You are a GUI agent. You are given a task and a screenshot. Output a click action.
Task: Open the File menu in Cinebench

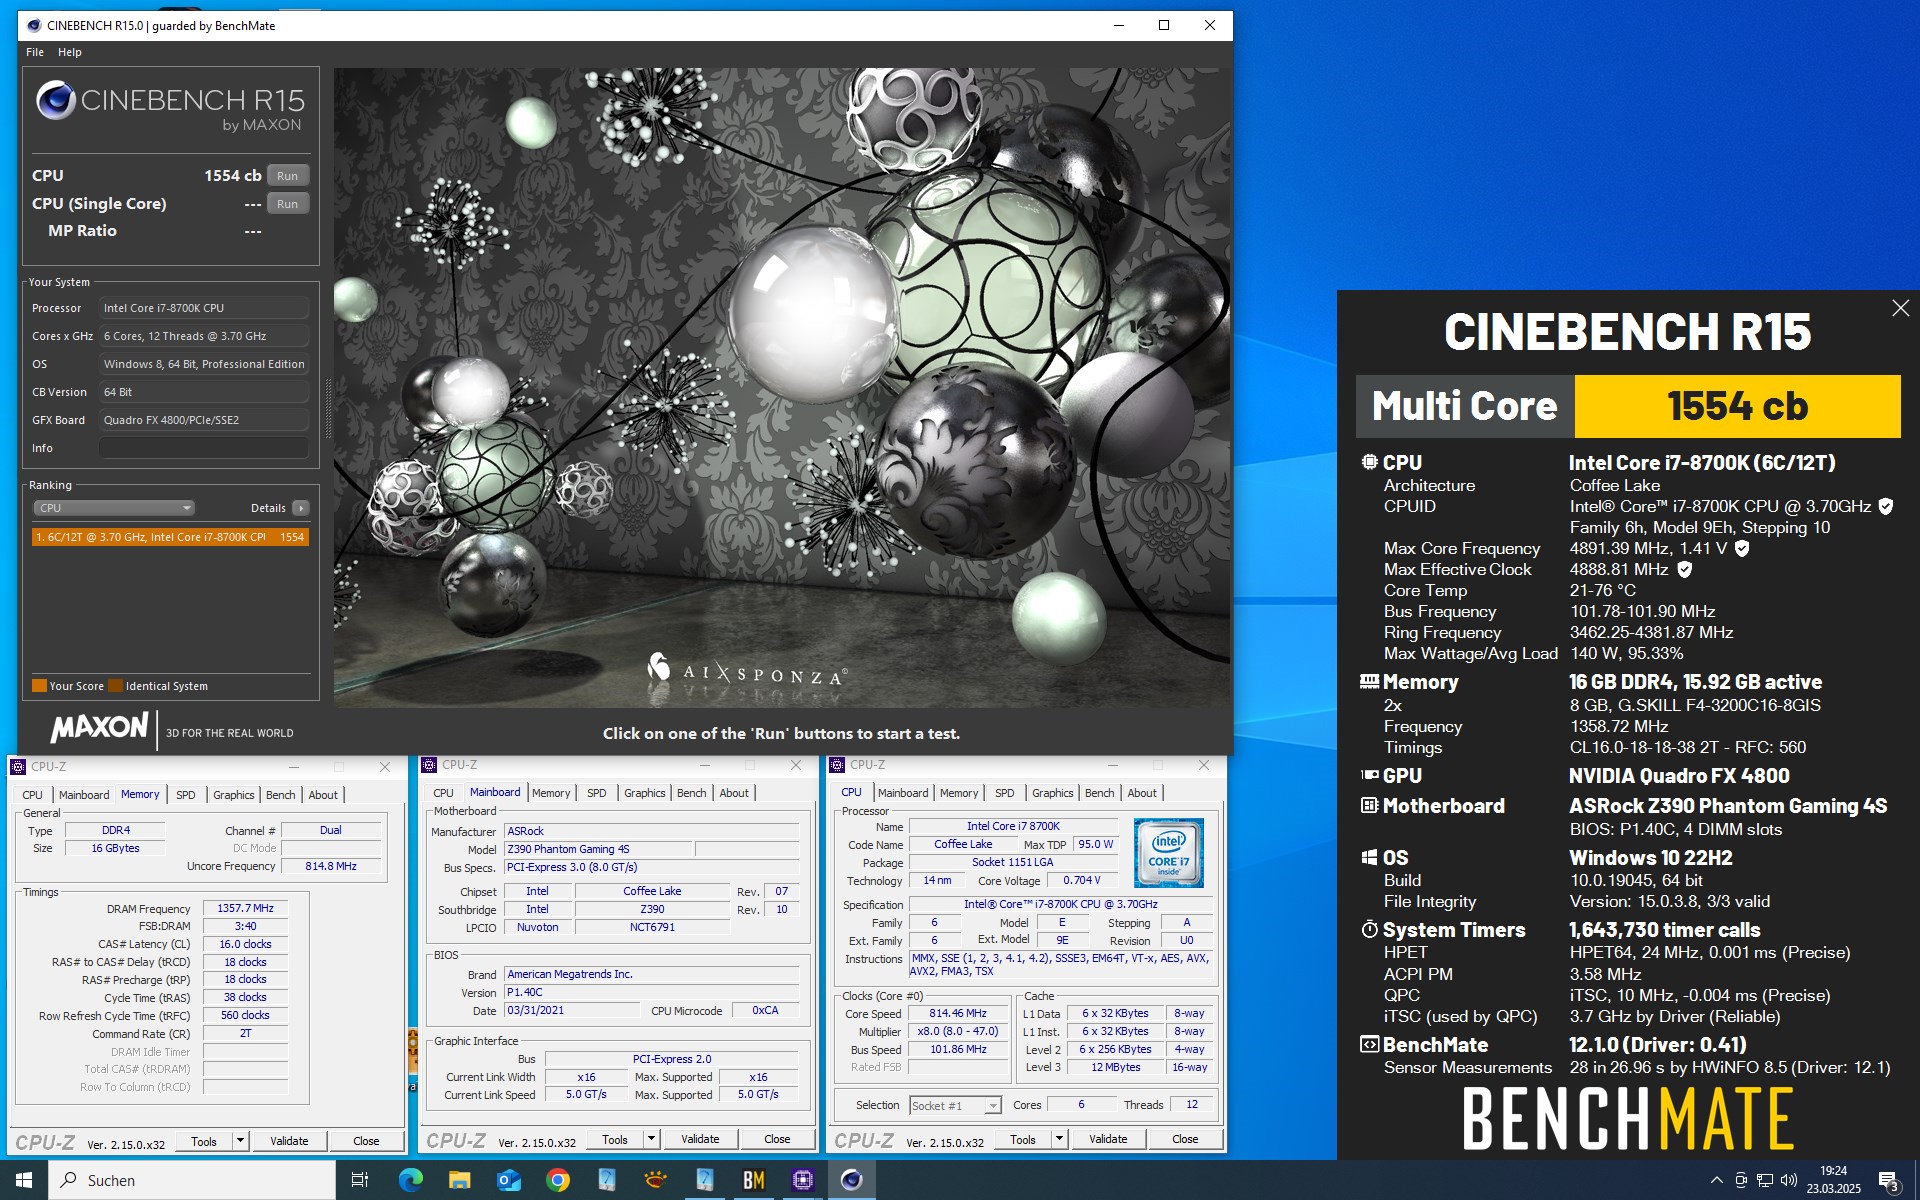[x=35, y=52]
